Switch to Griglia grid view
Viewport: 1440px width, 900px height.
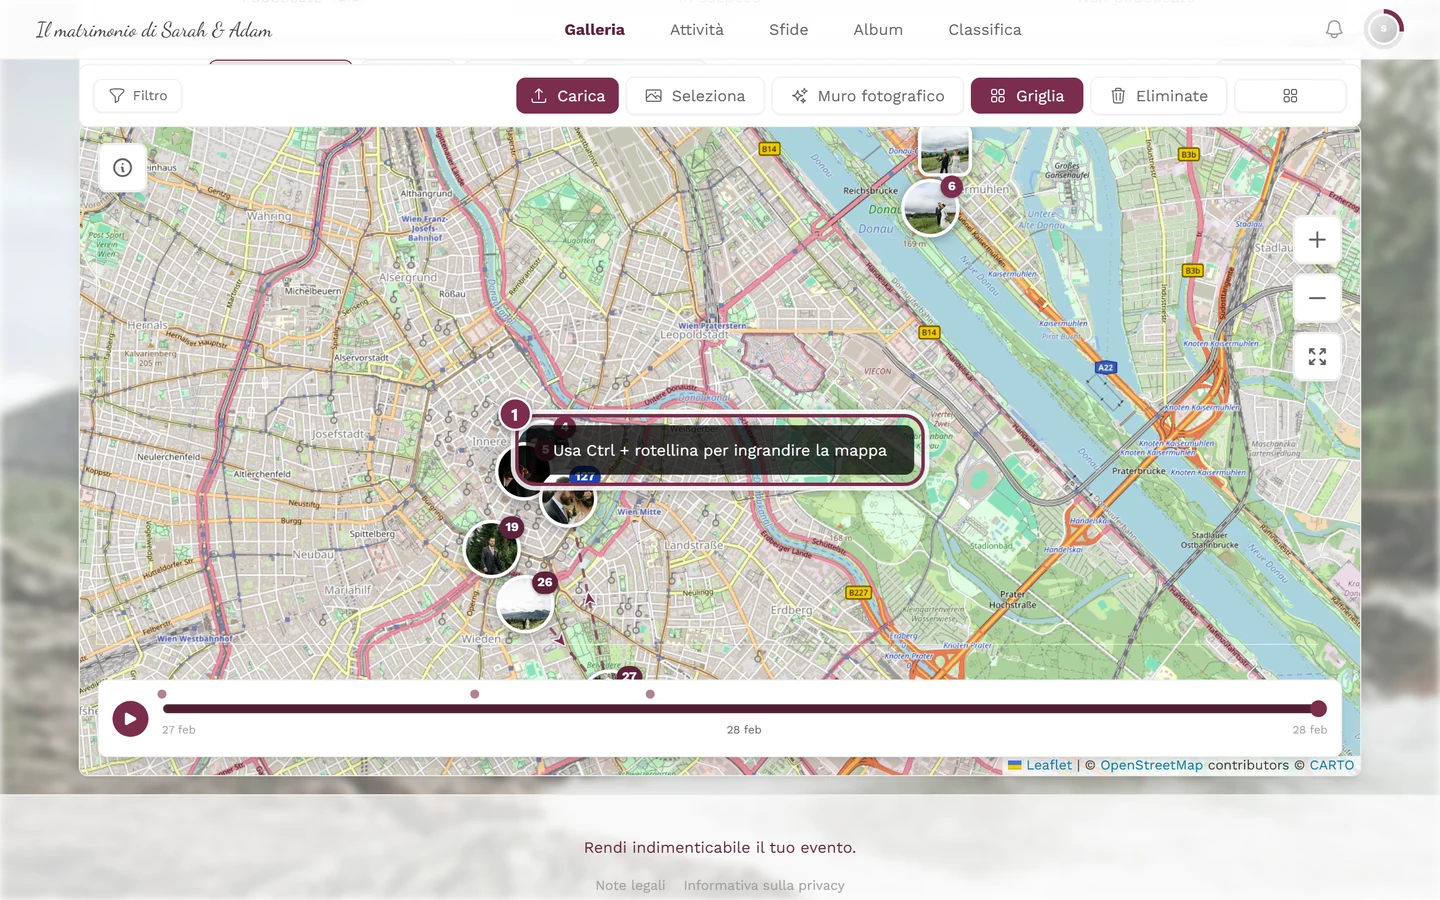pyautogui.click(x=1027, y=96)
